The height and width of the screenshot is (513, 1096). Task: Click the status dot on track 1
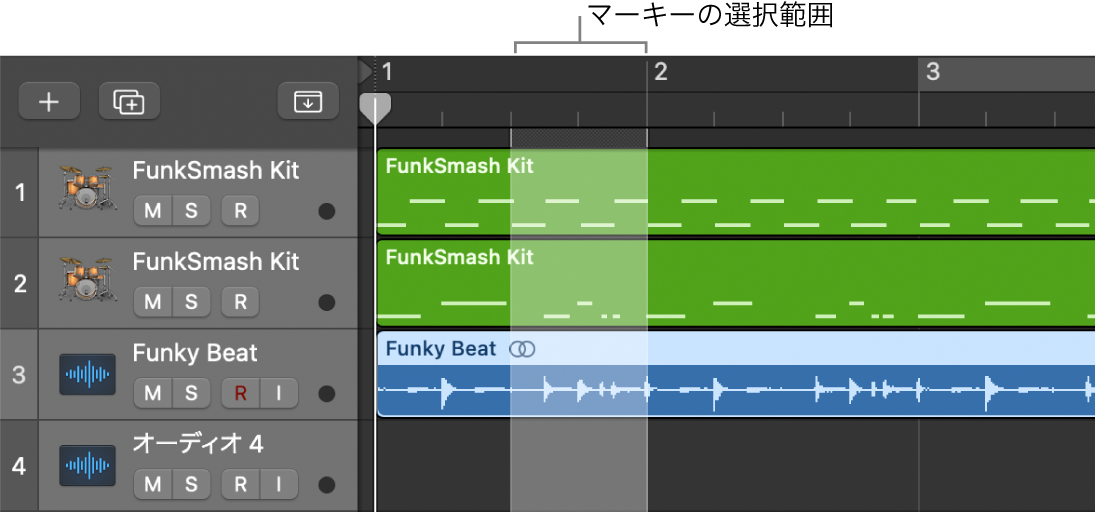[x=326, y=212]
